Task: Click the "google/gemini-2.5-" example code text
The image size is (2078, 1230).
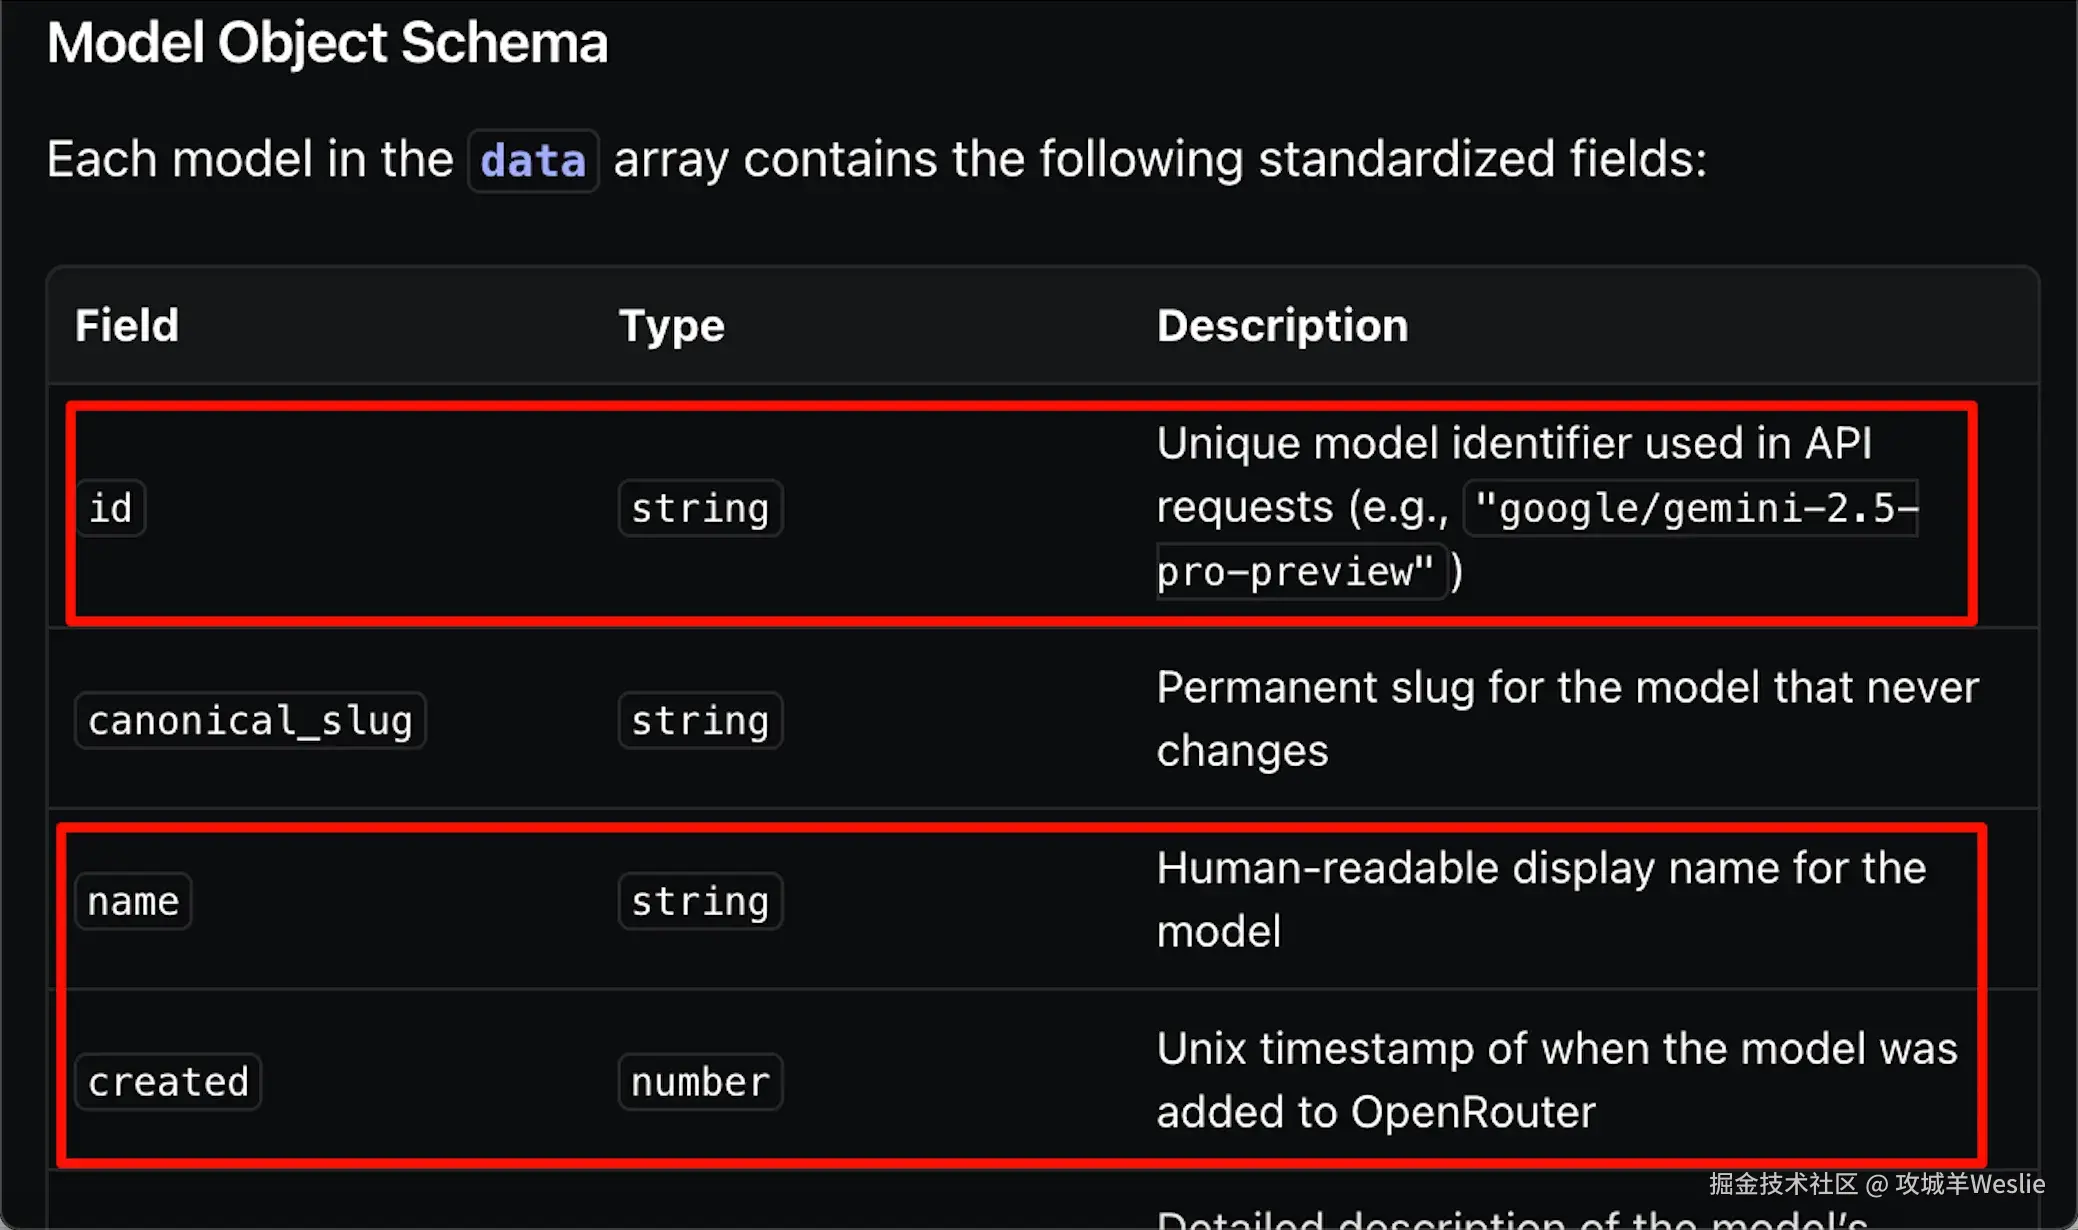Action: coord(1692,508)
